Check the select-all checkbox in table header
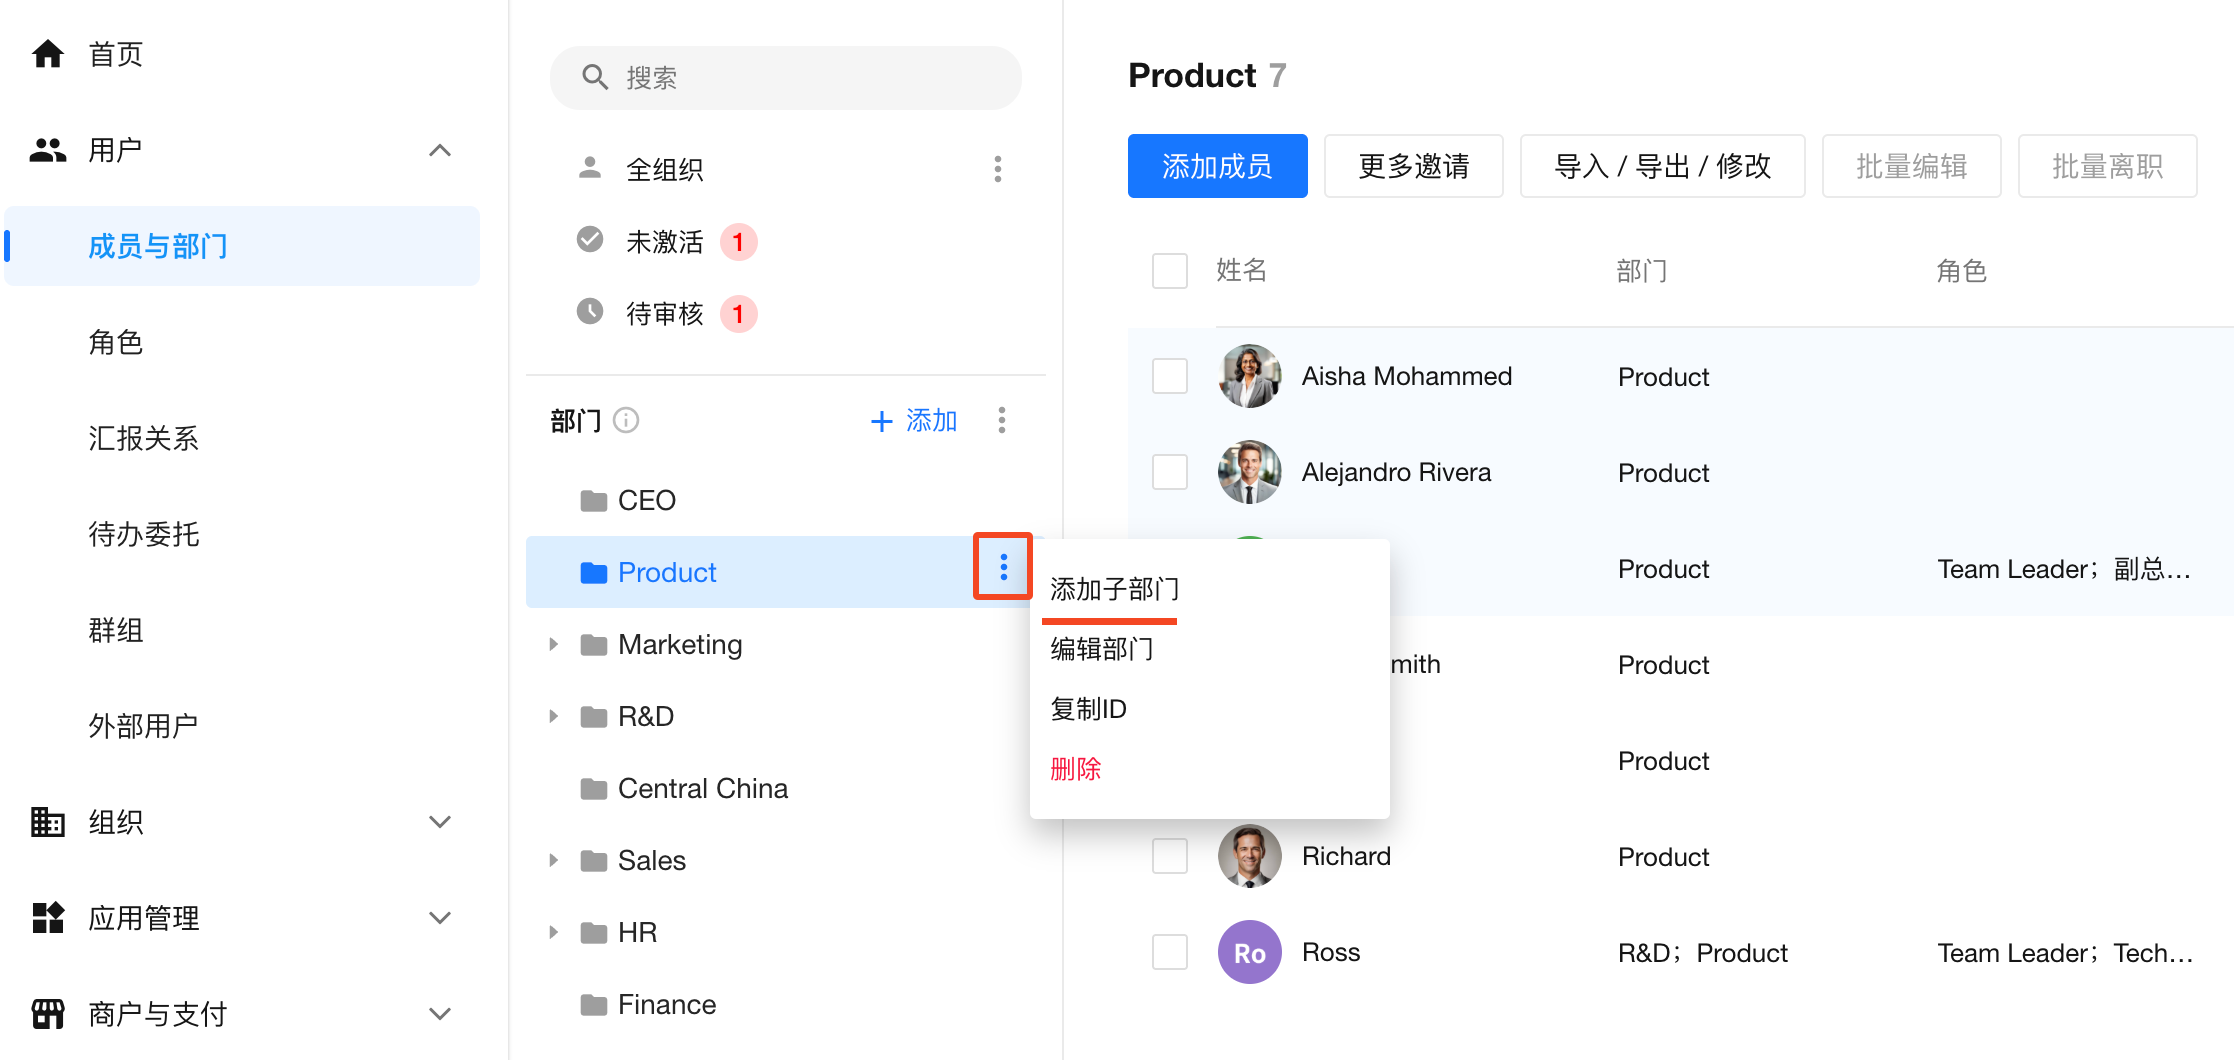This screenshot has height=1060, width=2234. (x=1169, y=271)
